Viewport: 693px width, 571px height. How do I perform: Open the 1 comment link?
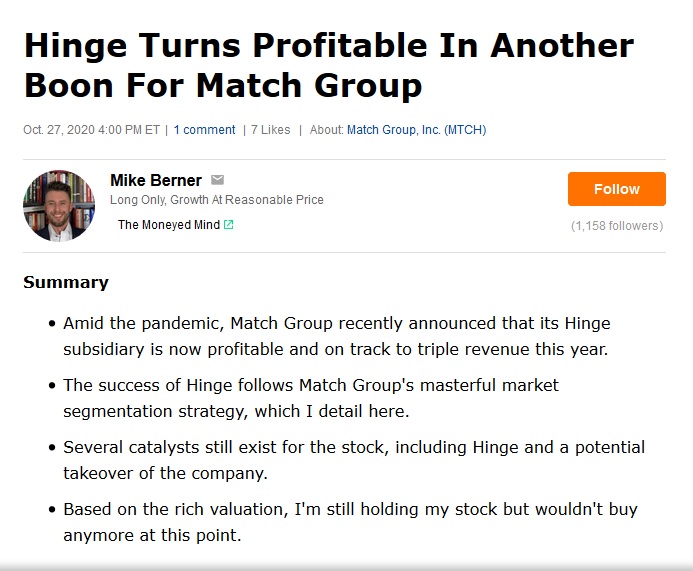click(x=204, y=130)
